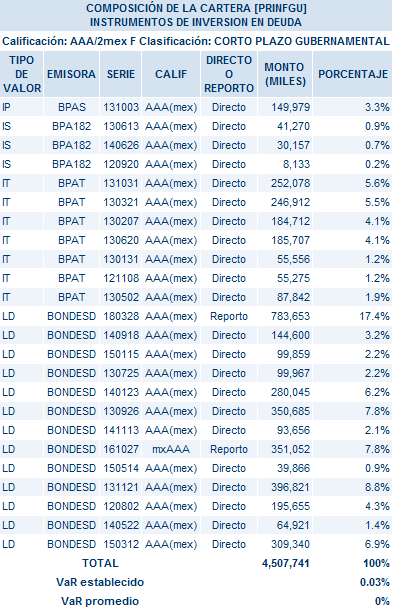Click the VaR establecido label

(100, 582)
